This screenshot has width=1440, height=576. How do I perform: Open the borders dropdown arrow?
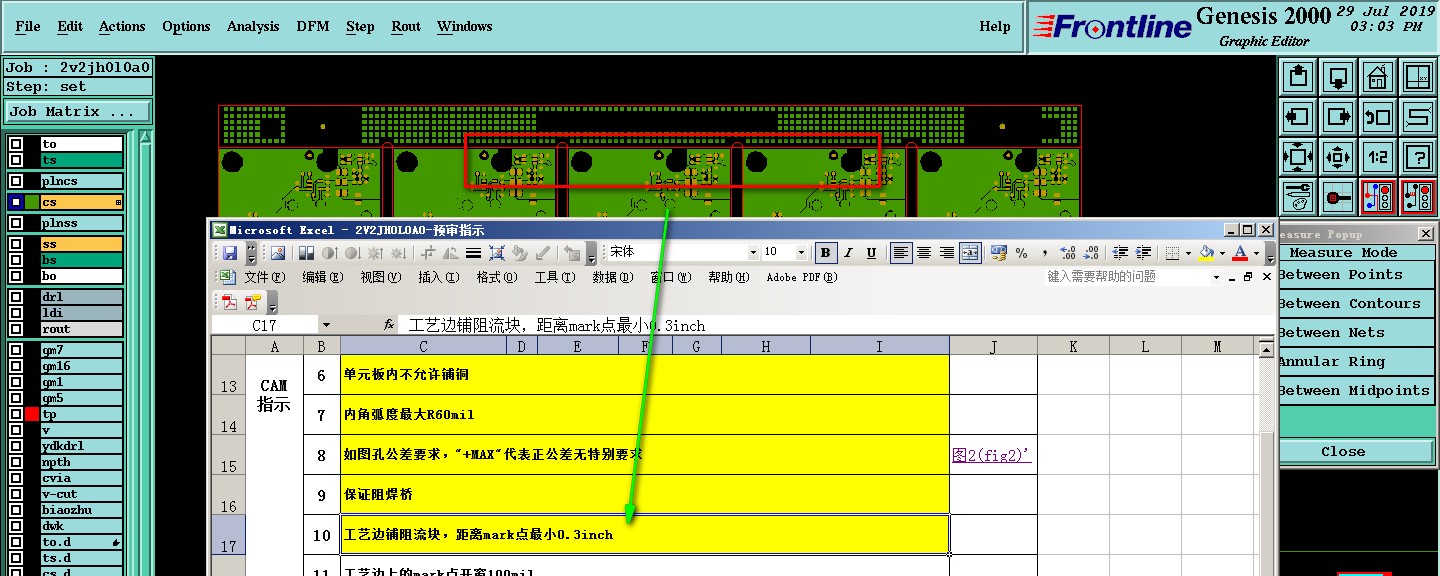(x=1188, y=253)
